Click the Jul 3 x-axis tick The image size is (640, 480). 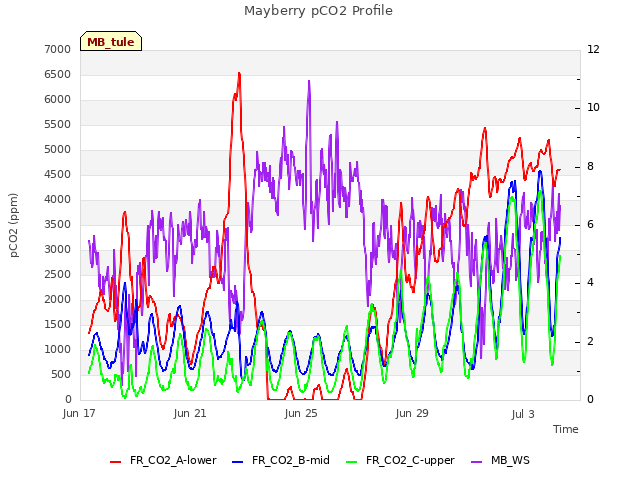[x=523, y=414]
